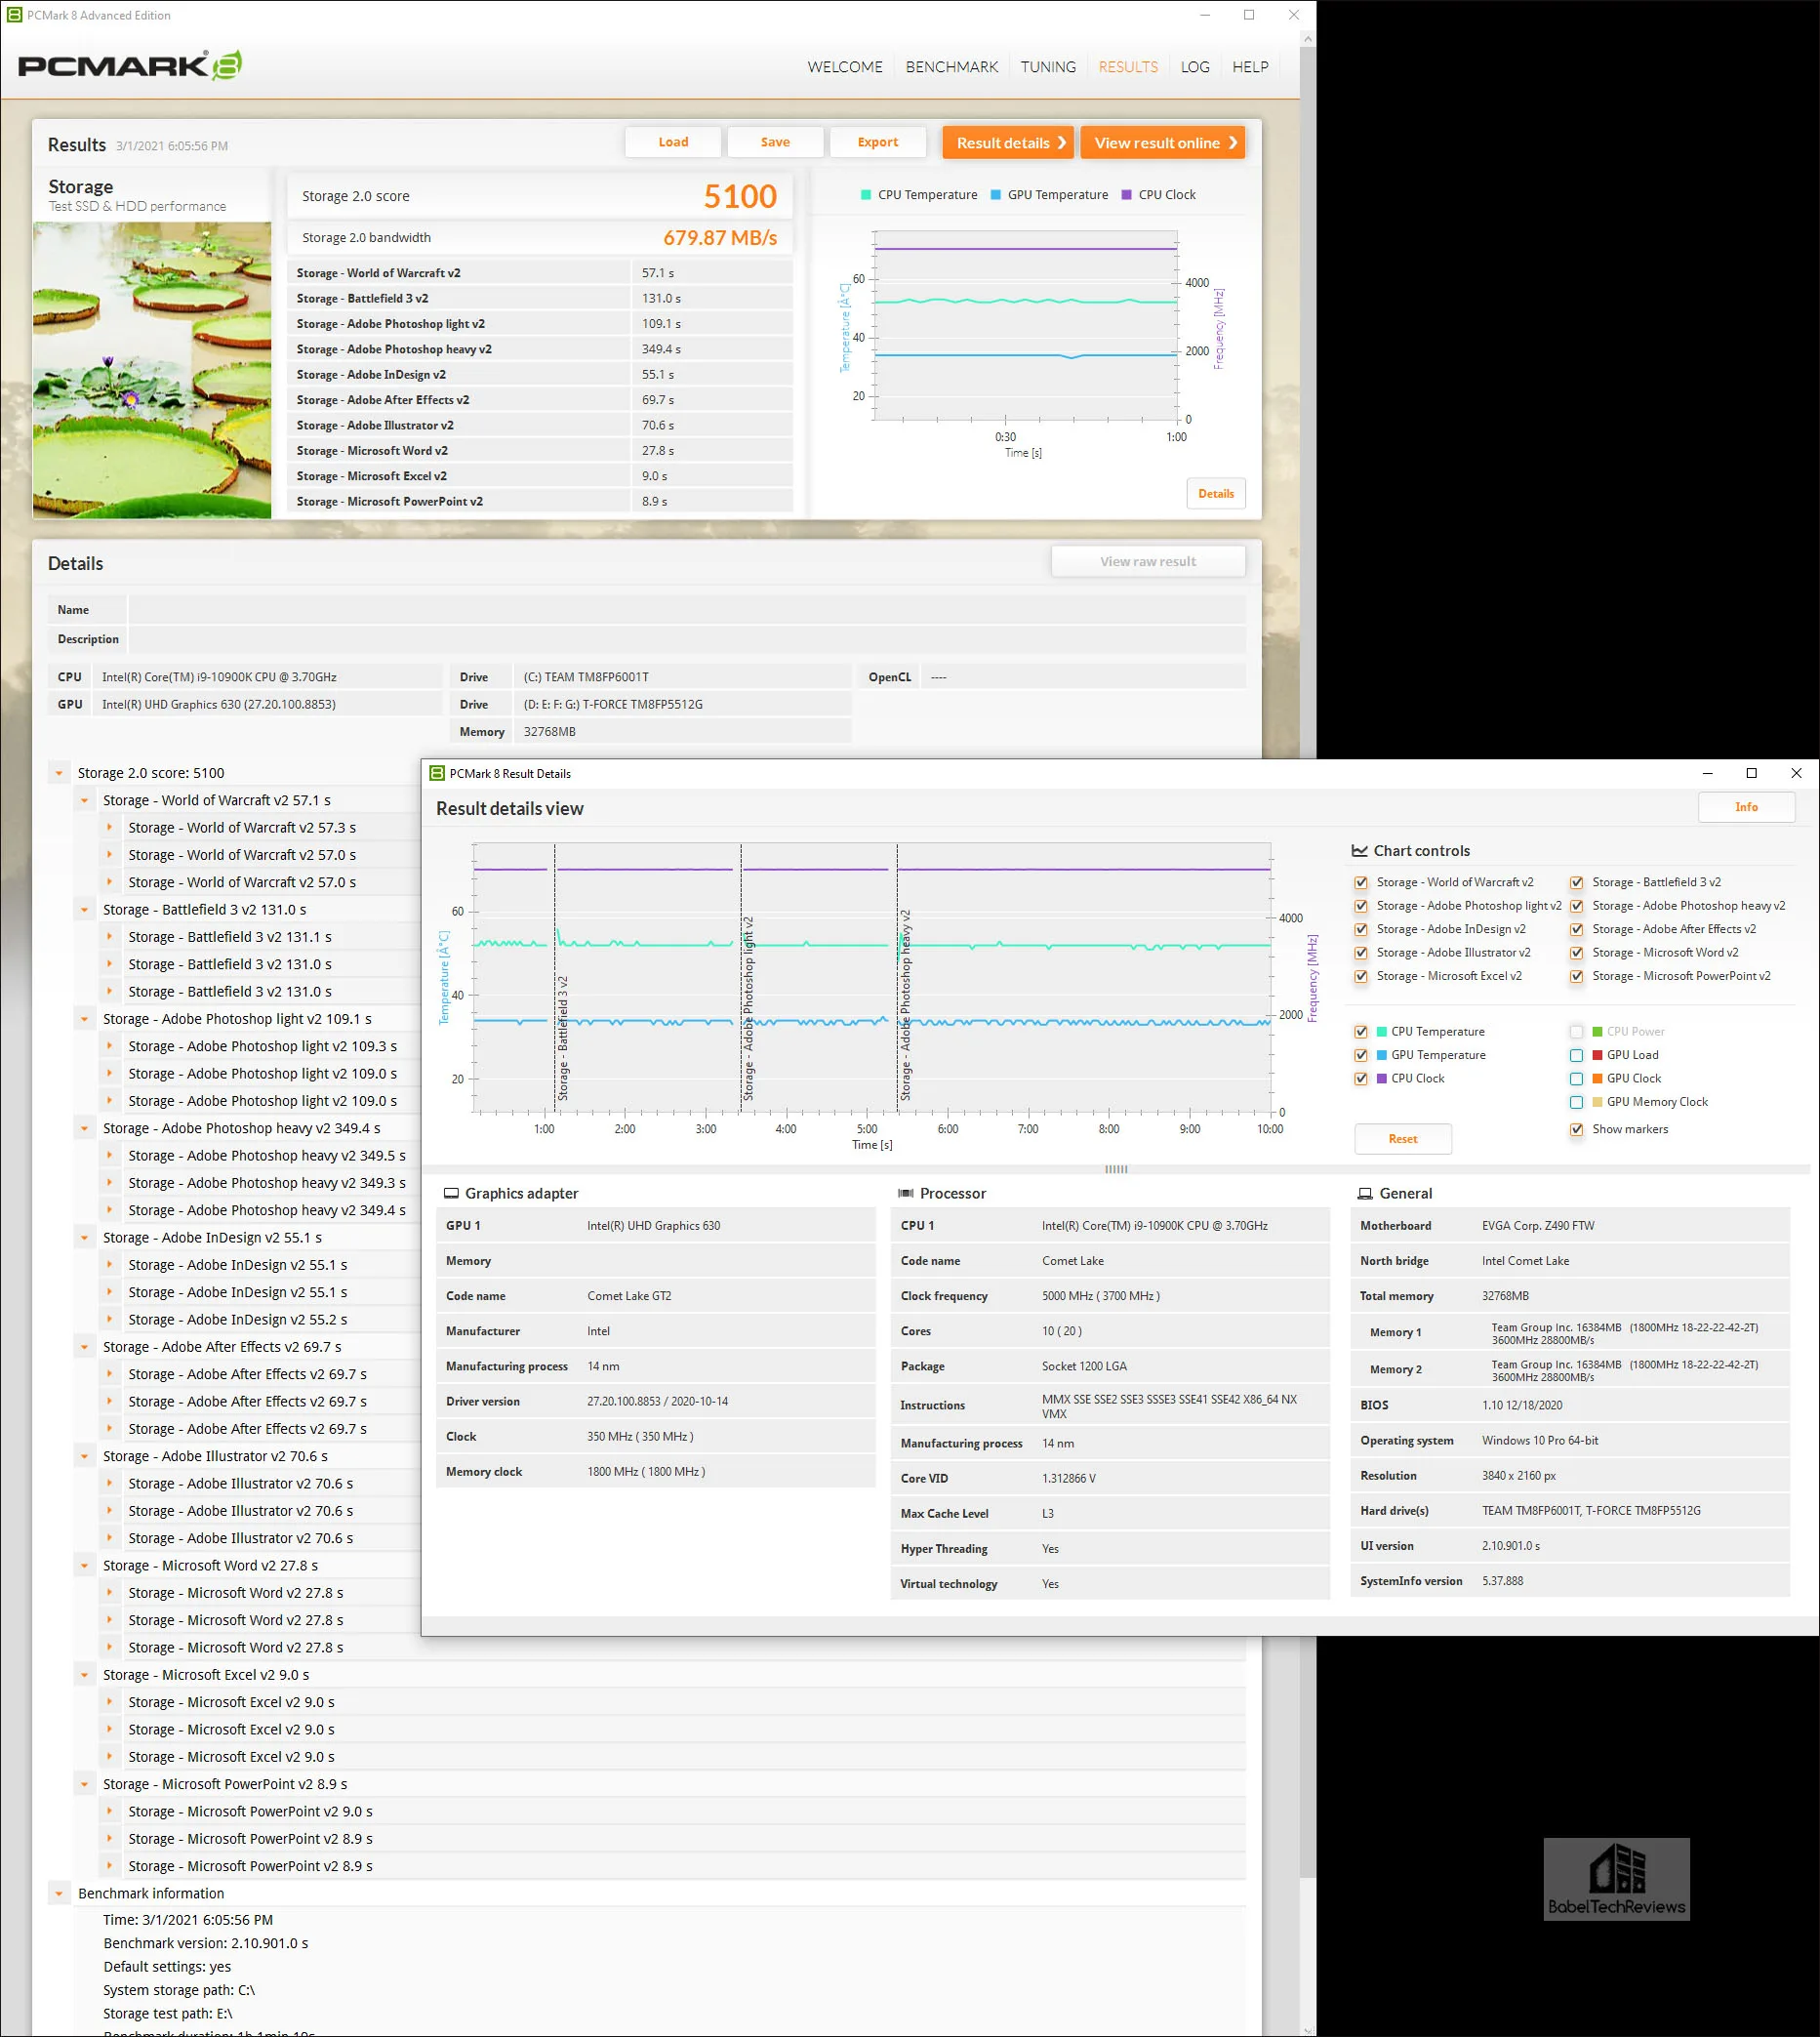Image resolution: width=1820 pixels, height=2037 pixels.
Task: Select the RESULTS tab
Action: click(1128, 67)
